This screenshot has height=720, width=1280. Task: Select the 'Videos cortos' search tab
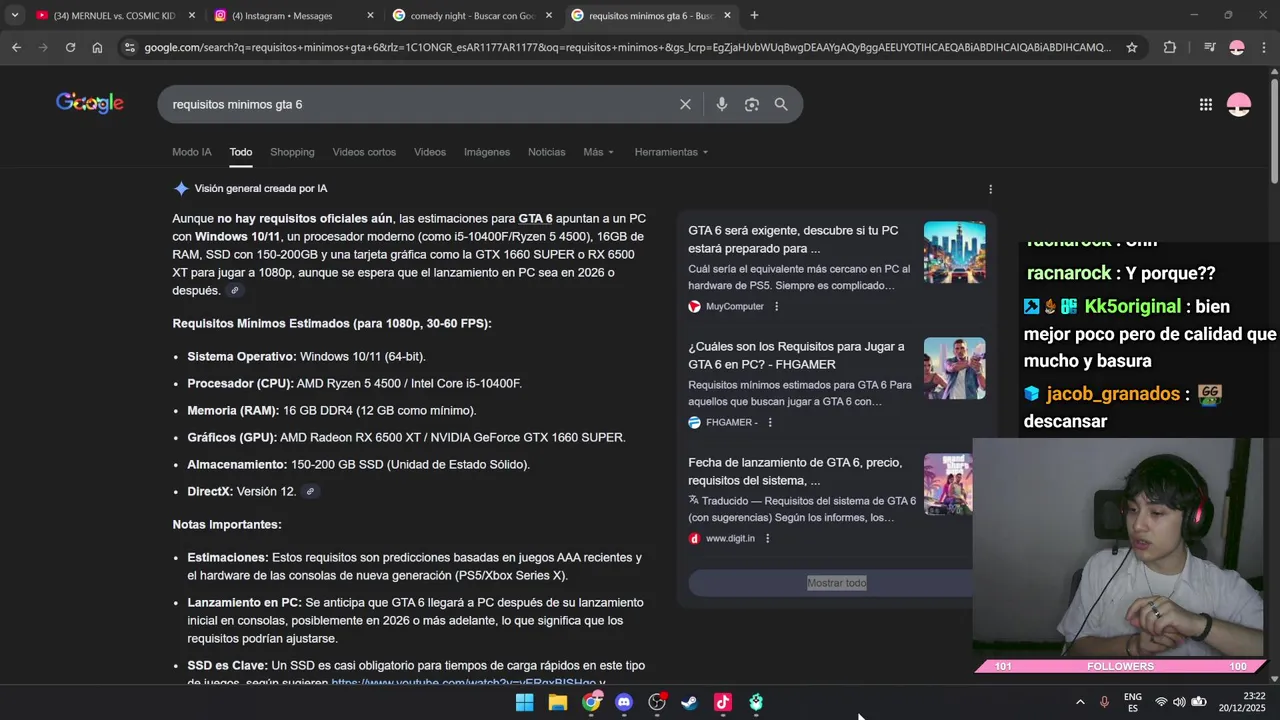click(x=364, y=152)
